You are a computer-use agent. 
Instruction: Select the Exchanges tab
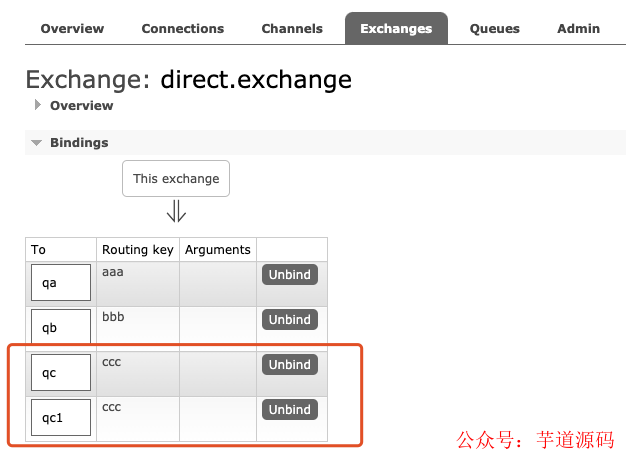(x=396, y=28)
